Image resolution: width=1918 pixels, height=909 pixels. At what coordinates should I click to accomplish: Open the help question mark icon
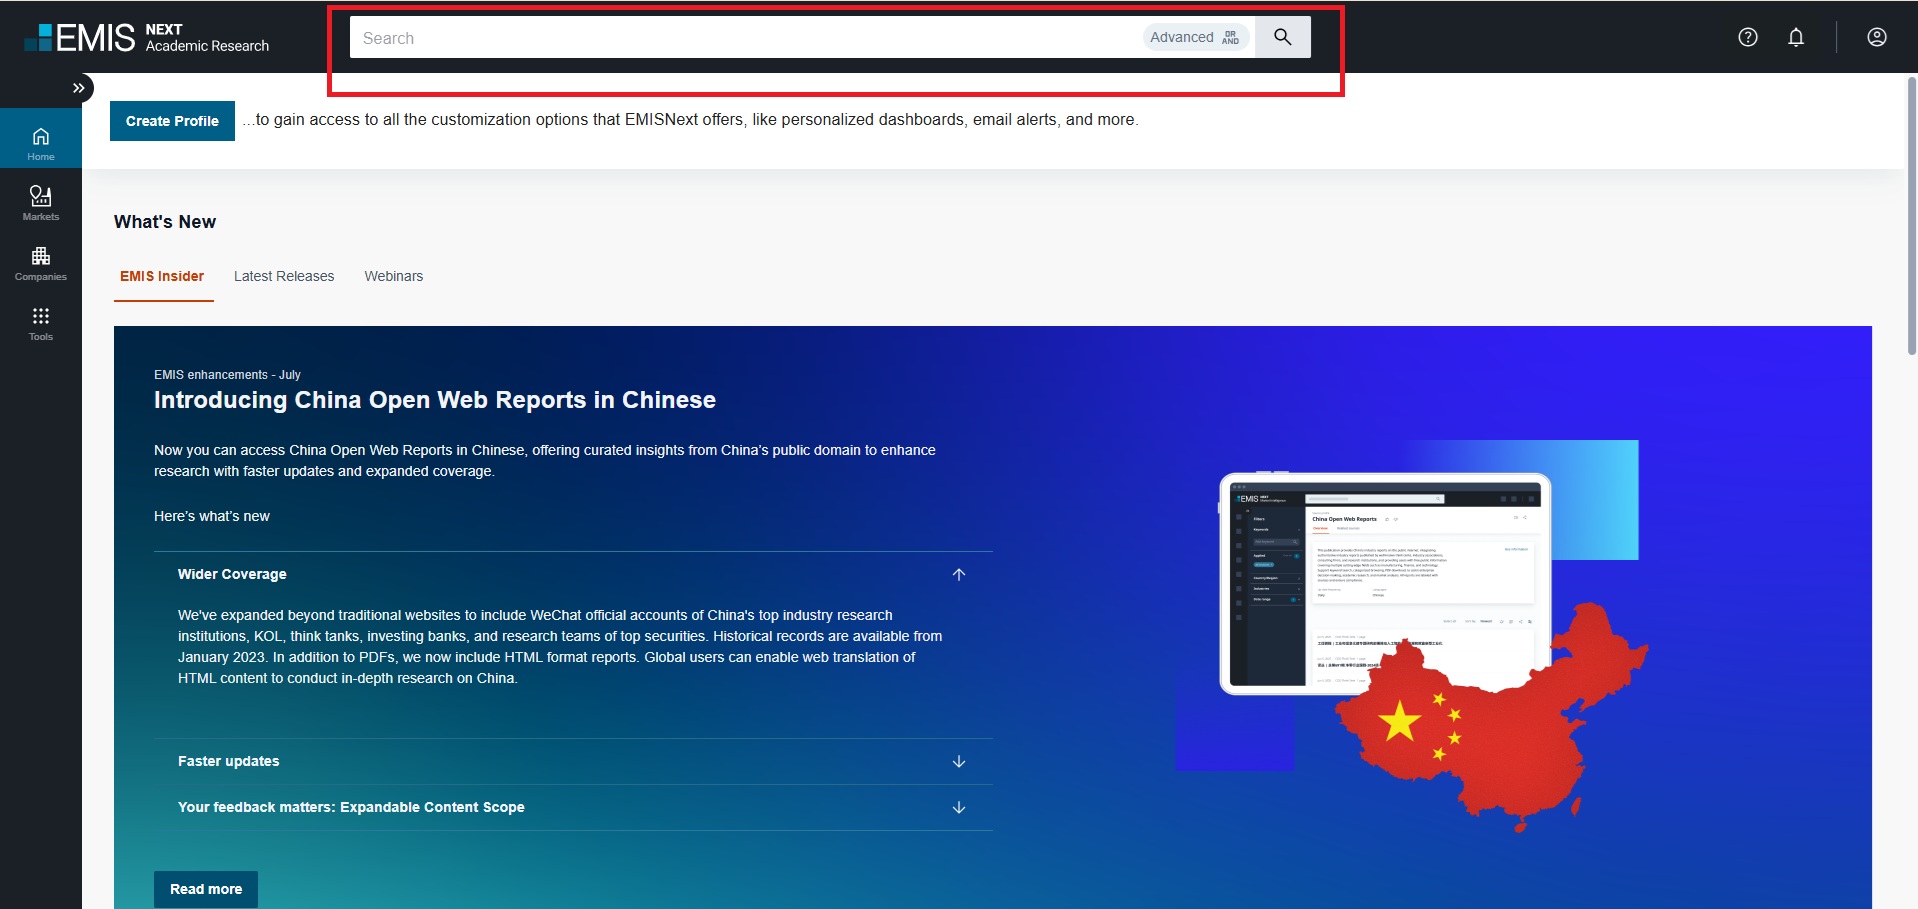tap(1747, 37)
